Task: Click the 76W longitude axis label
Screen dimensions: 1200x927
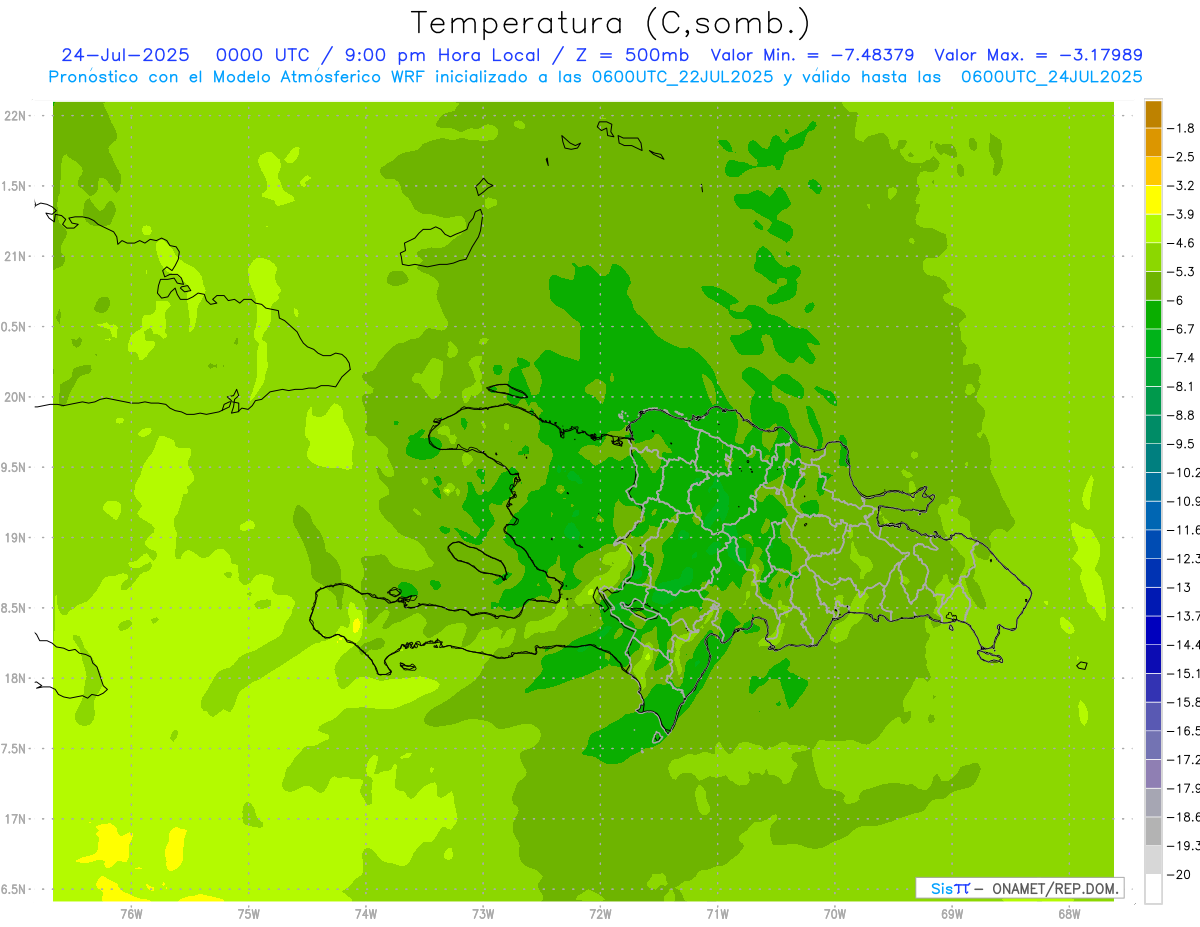Action: point(131,914)
